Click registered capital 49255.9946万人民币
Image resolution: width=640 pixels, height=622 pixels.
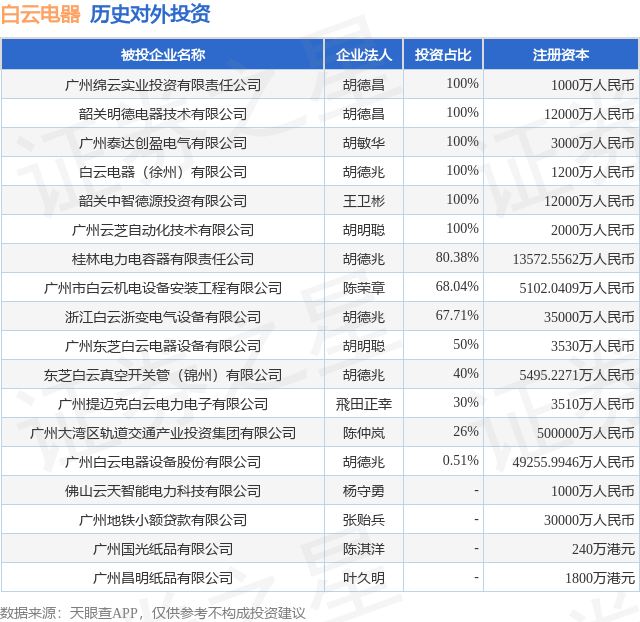pos(573,462)
